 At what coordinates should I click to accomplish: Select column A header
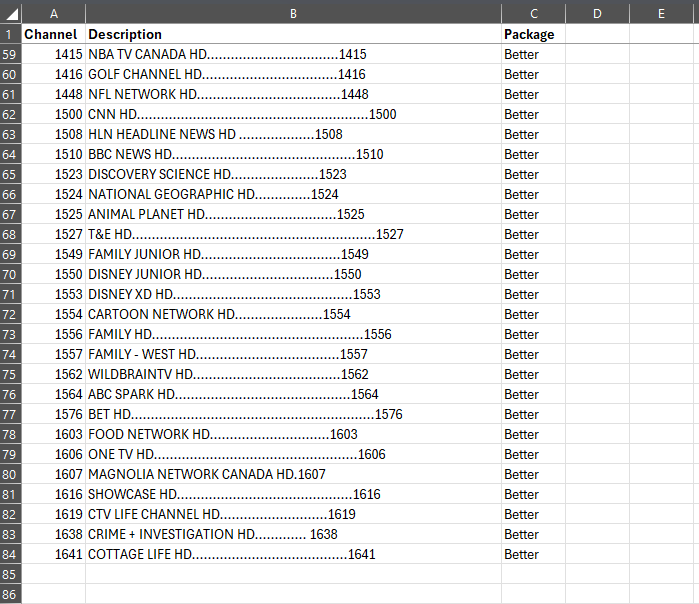coord(53,13)
